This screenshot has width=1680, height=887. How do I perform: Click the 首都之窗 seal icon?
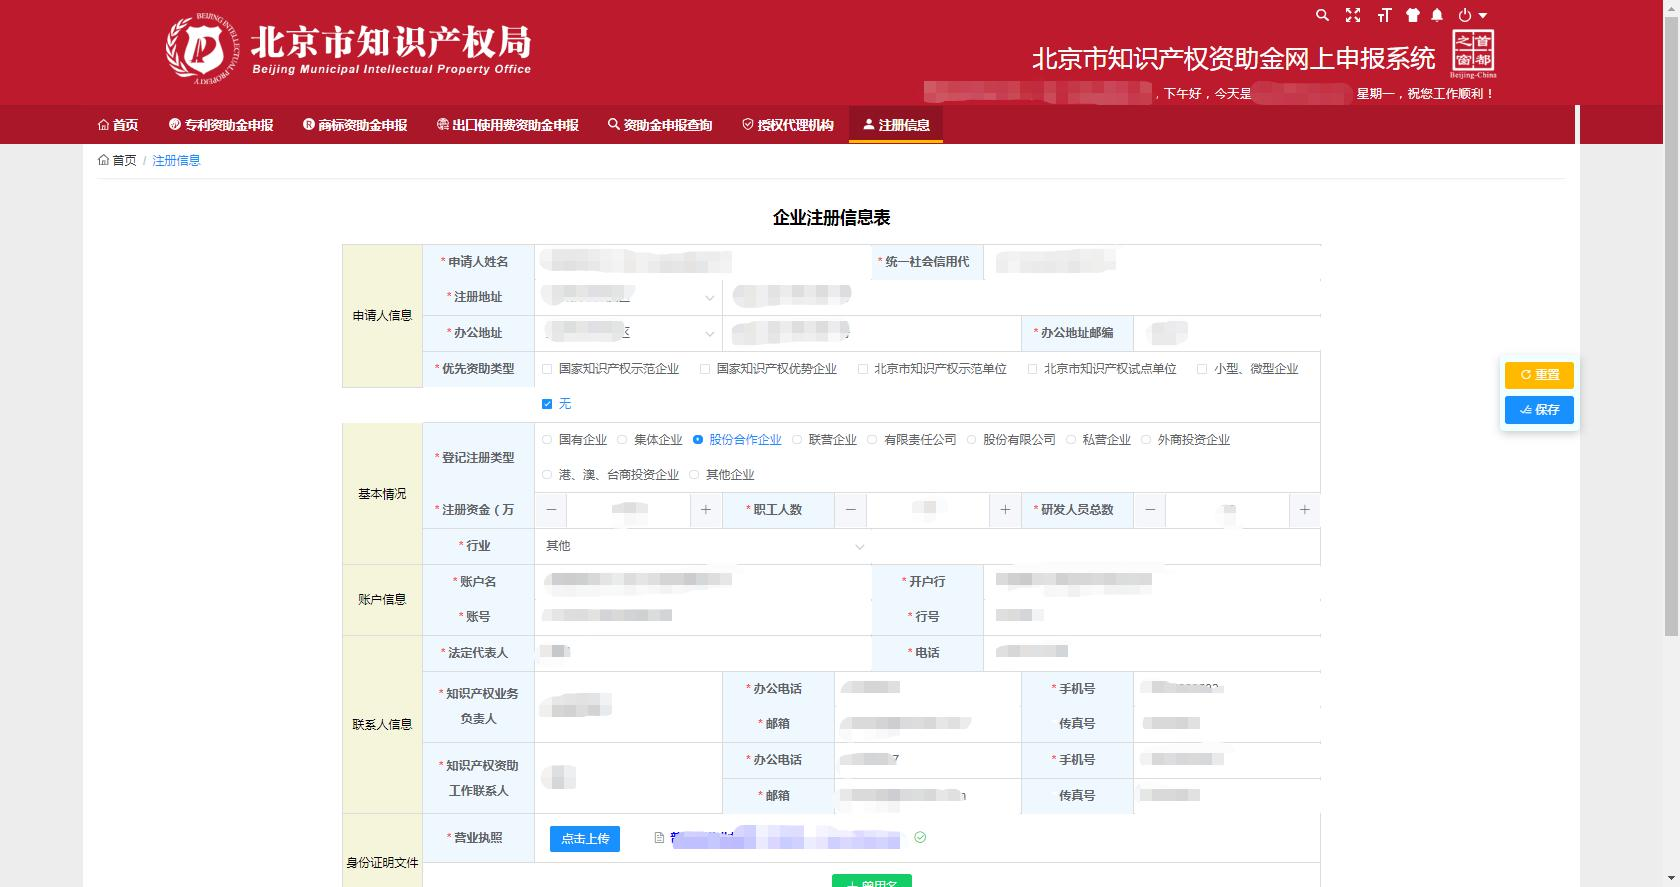click(1473, 53)
